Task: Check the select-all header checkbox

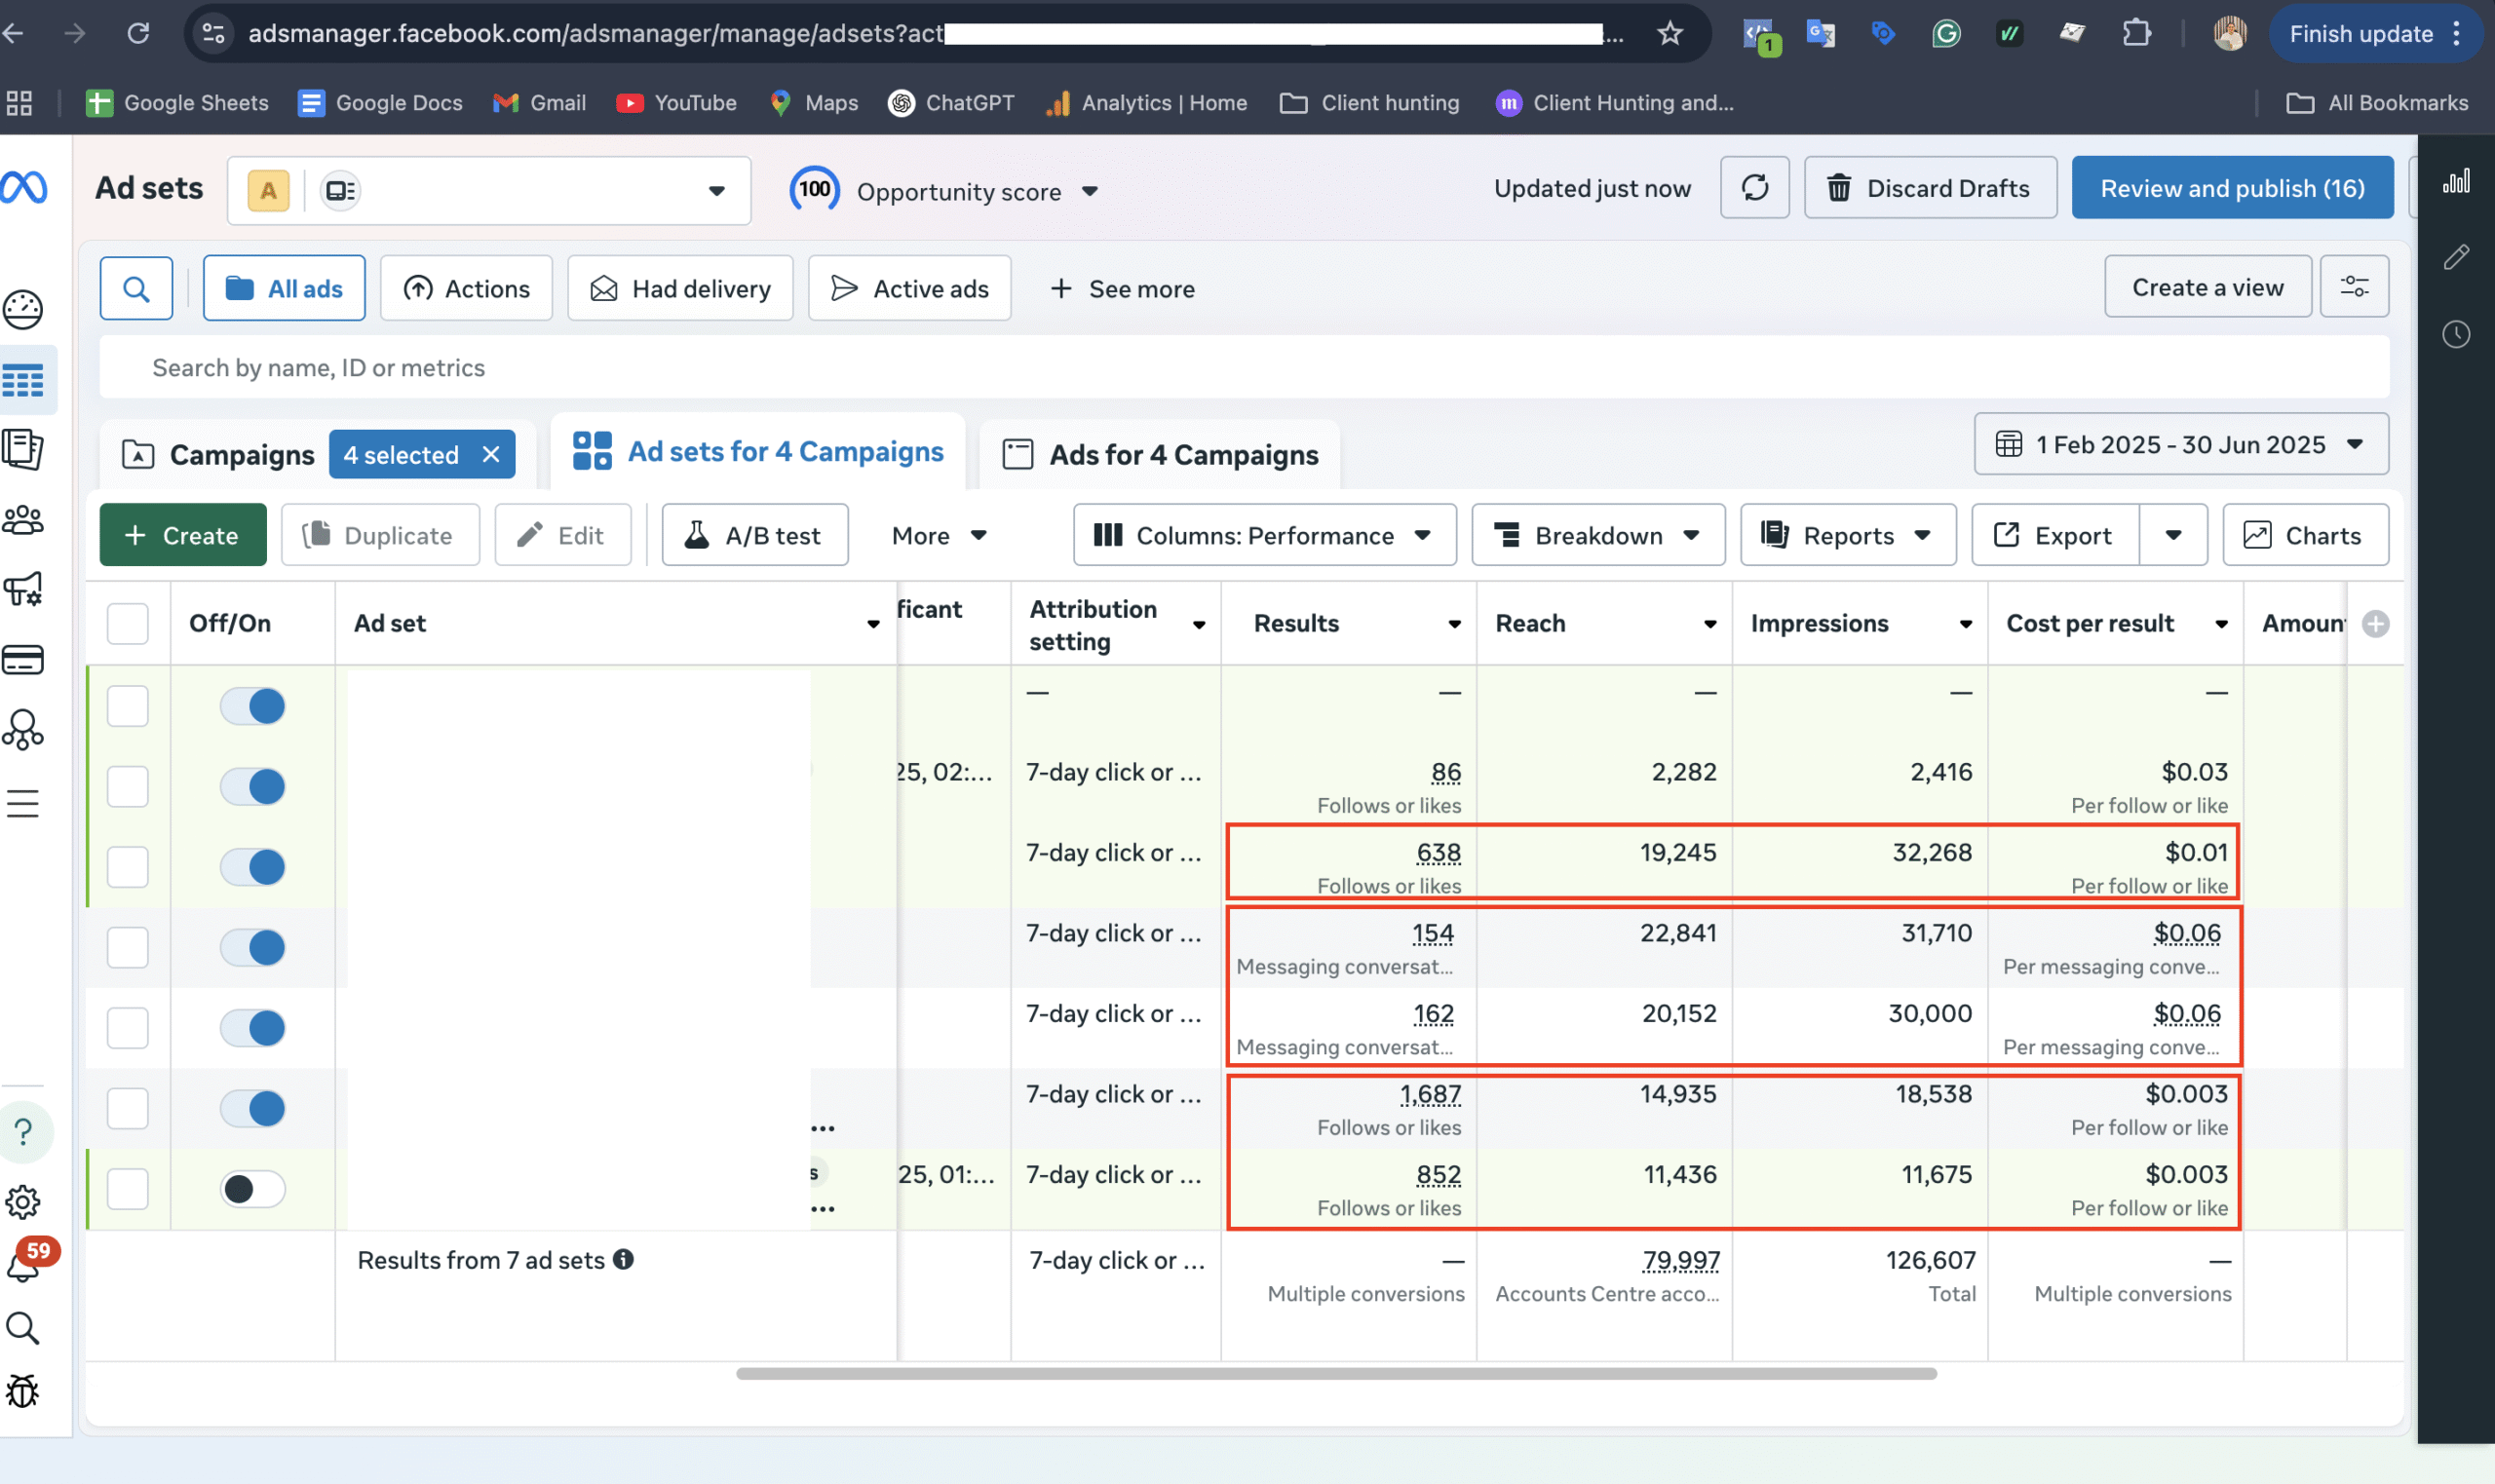Action: 128,624
